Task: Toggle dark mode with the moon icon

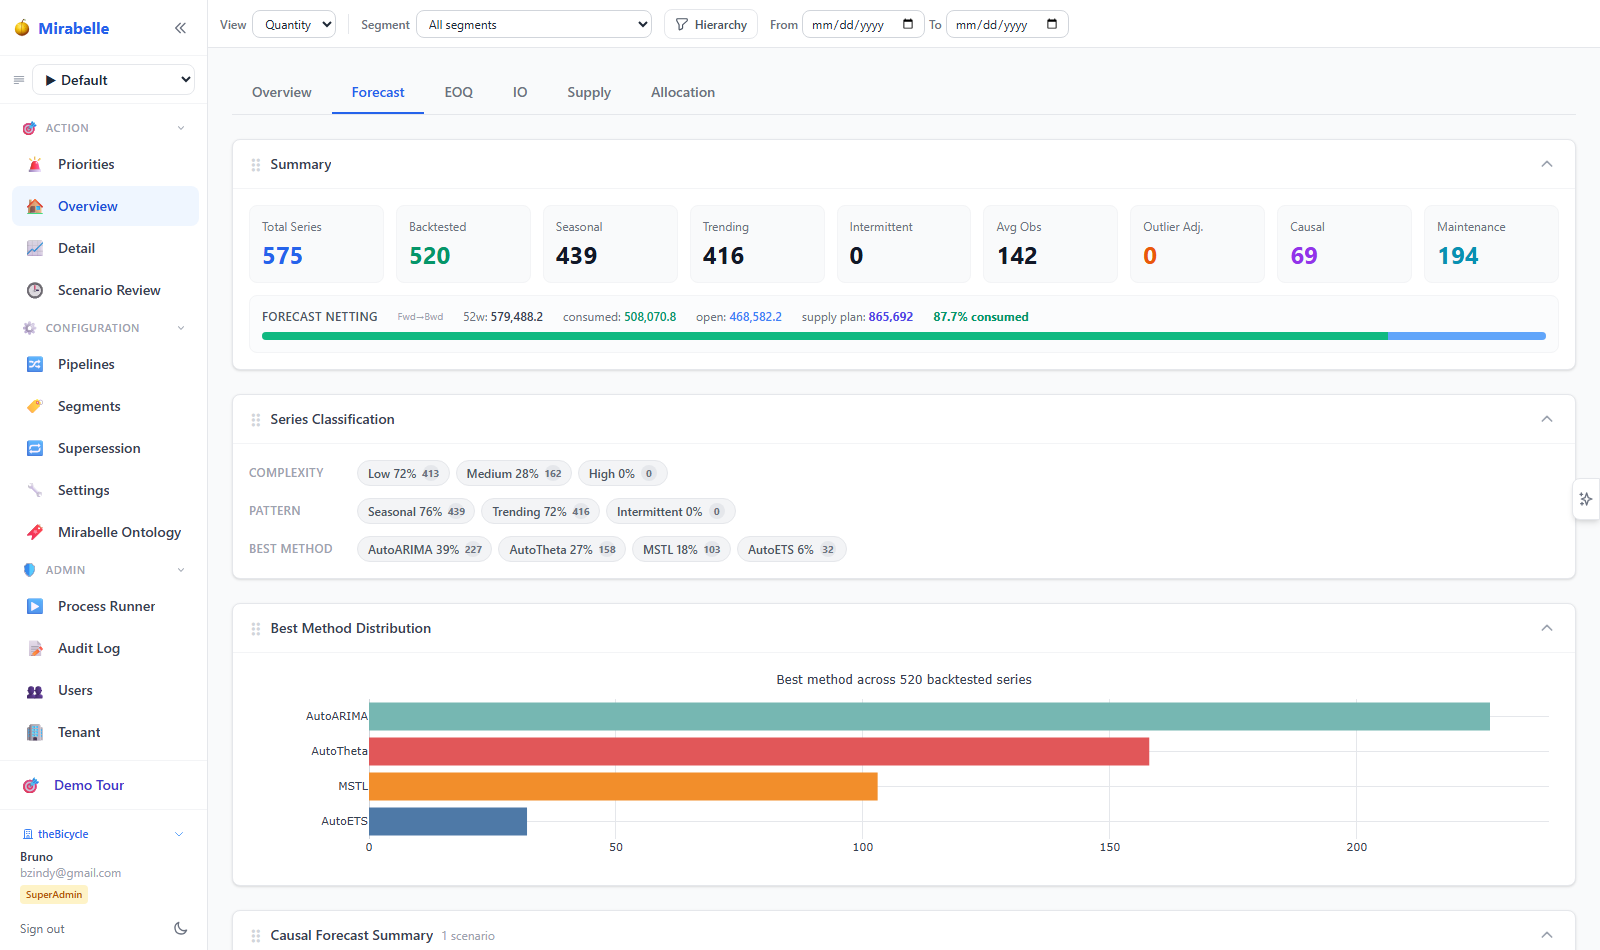Action: (180, 928)
